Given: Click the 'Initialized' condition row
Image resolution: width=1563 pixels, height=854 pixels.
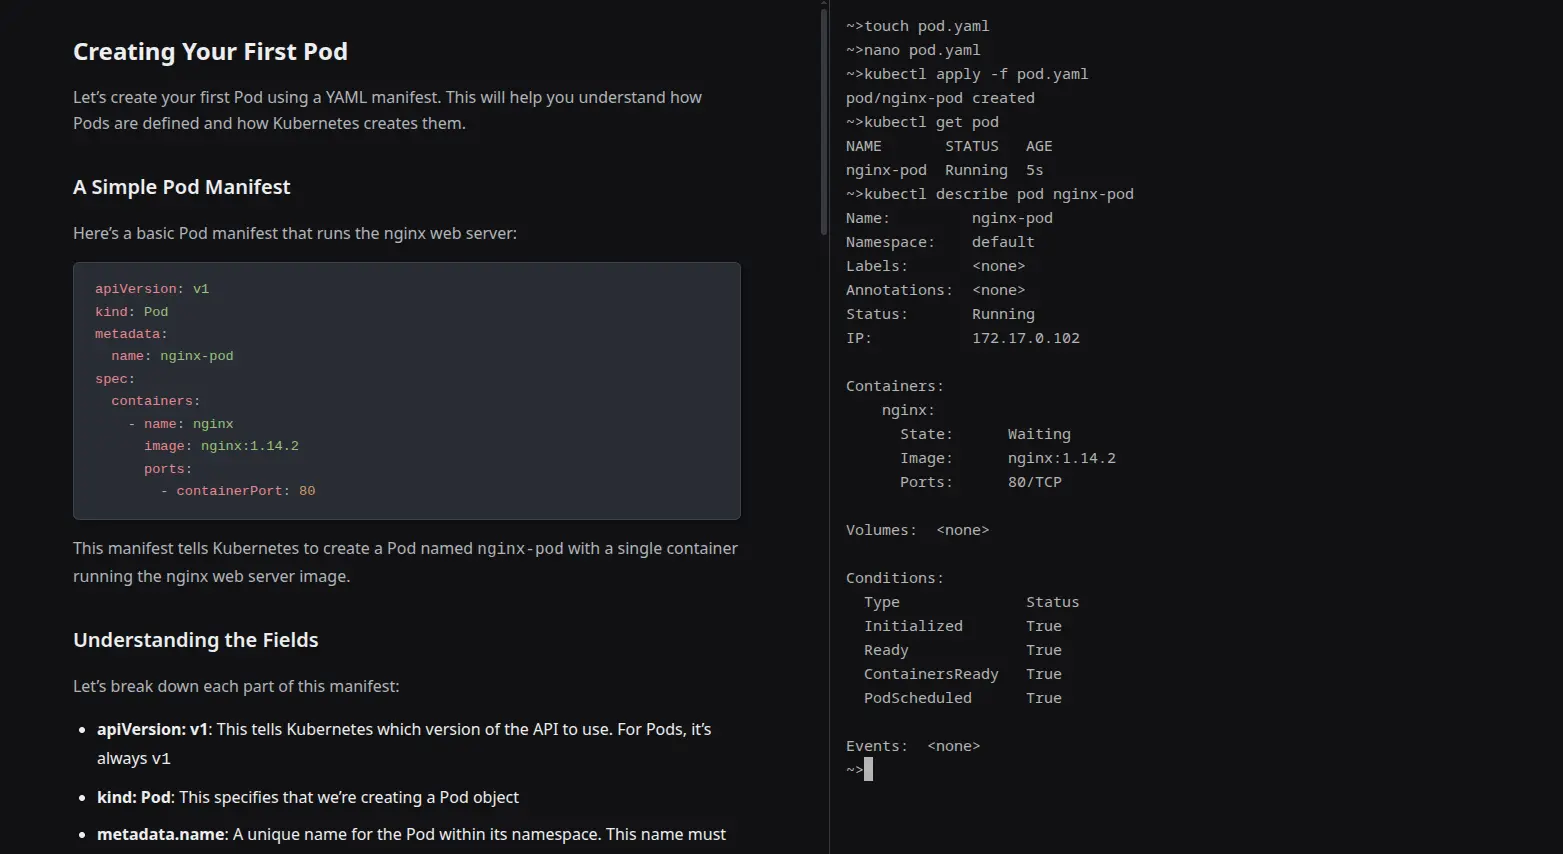Looking at the screenshot, I should pyautogui.click(x=963, y=626).
